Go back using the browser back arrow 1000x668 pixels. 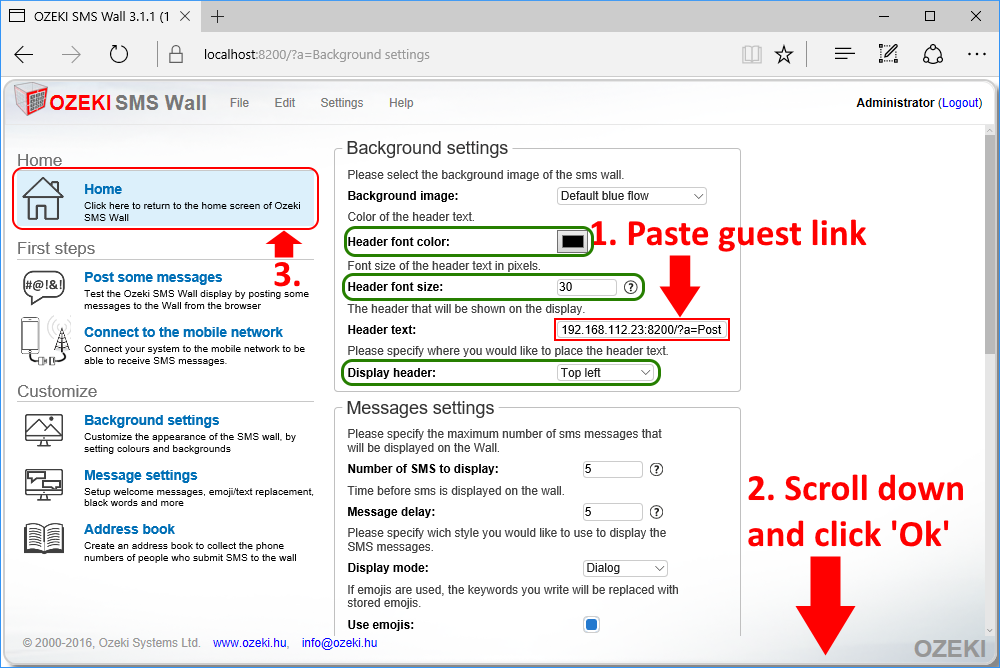24,55
